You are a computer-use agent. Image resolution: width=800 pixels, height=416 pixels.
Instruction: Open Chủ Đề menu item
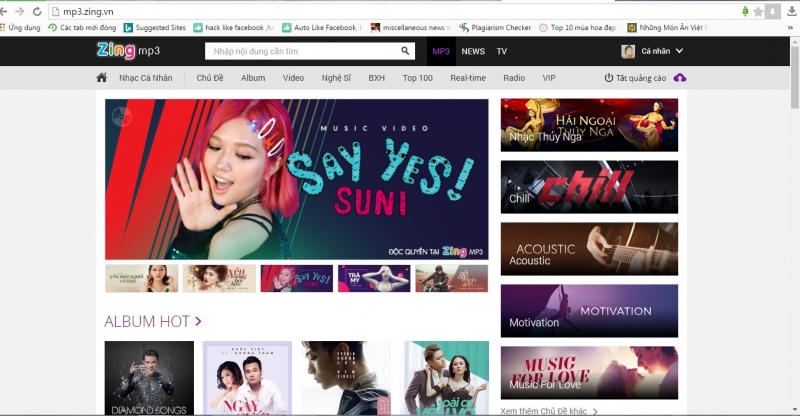pyautogui.click(x=210, y=78)
